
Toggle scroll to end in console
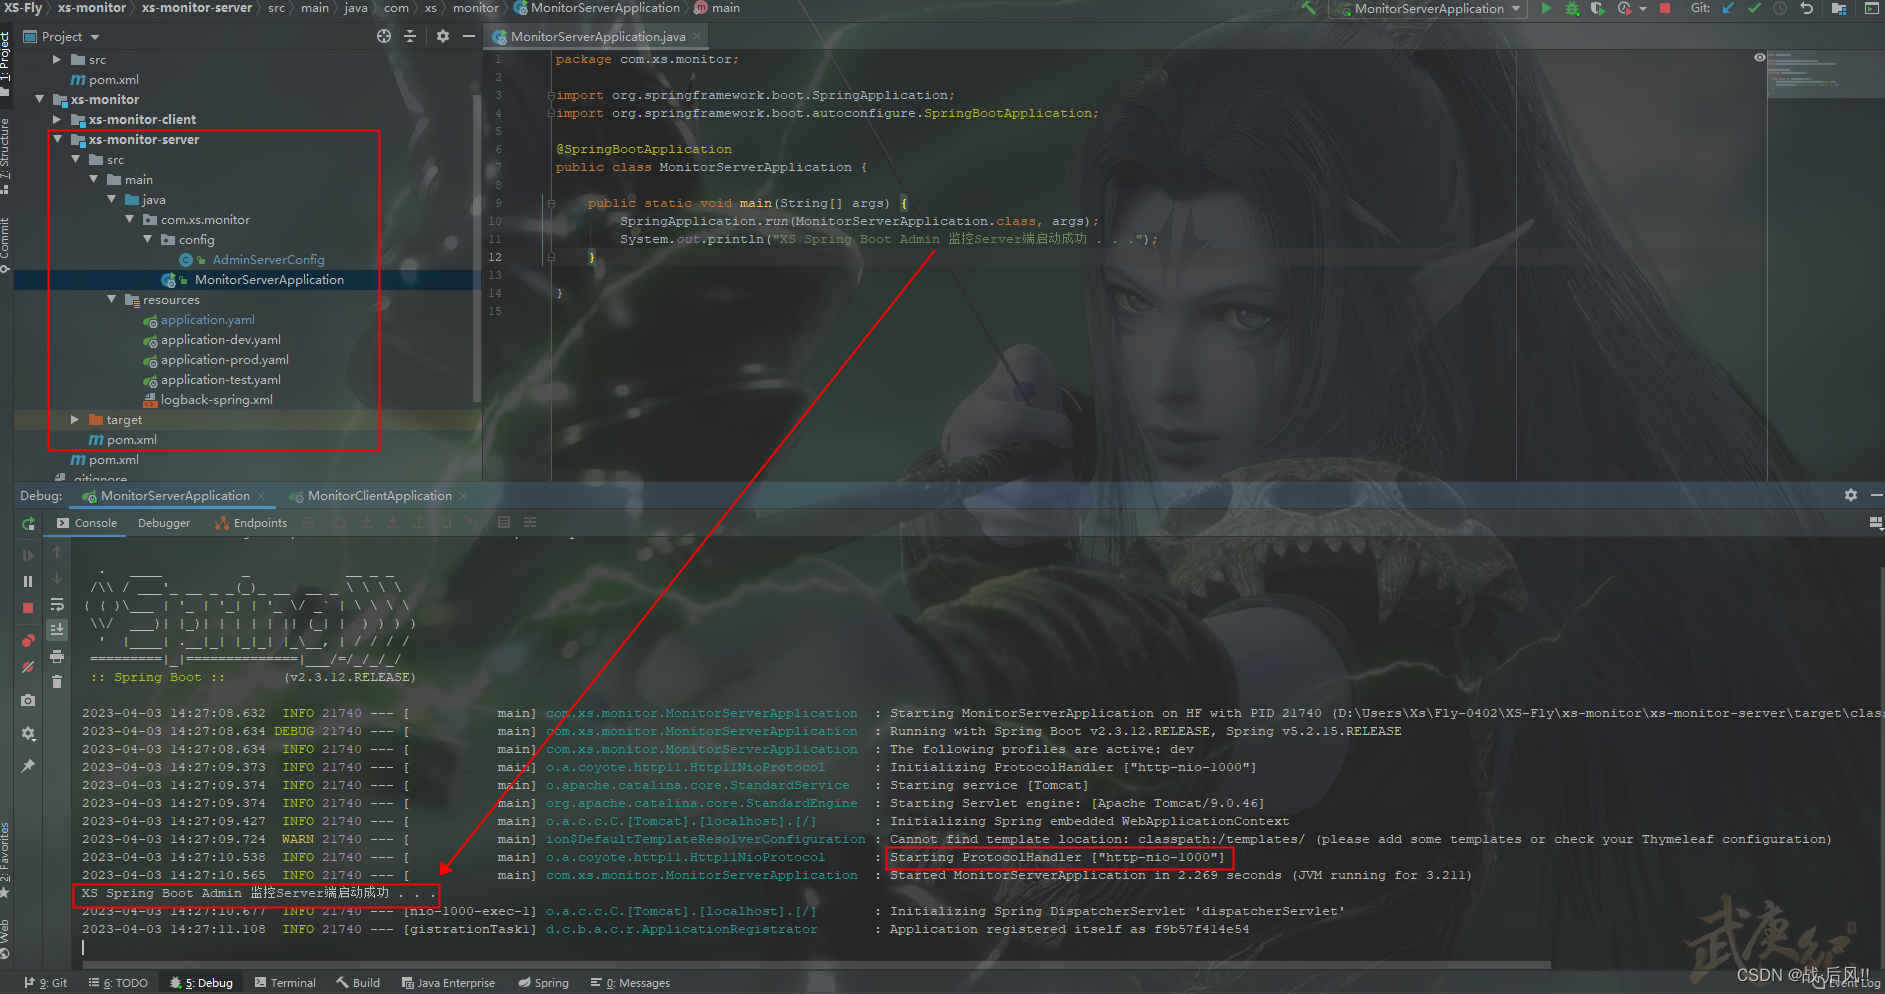(x=57, y=629)
